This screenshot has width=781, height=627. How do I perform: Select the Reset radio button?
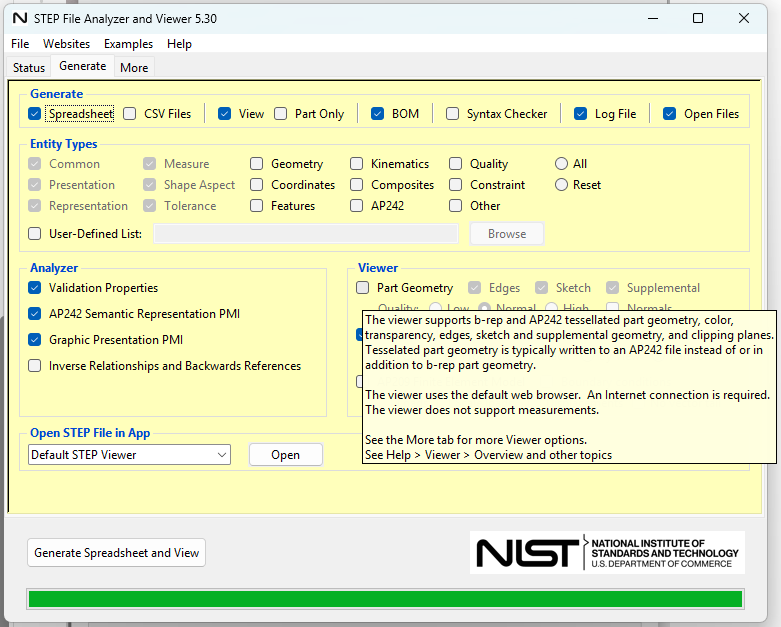point(561,185)
